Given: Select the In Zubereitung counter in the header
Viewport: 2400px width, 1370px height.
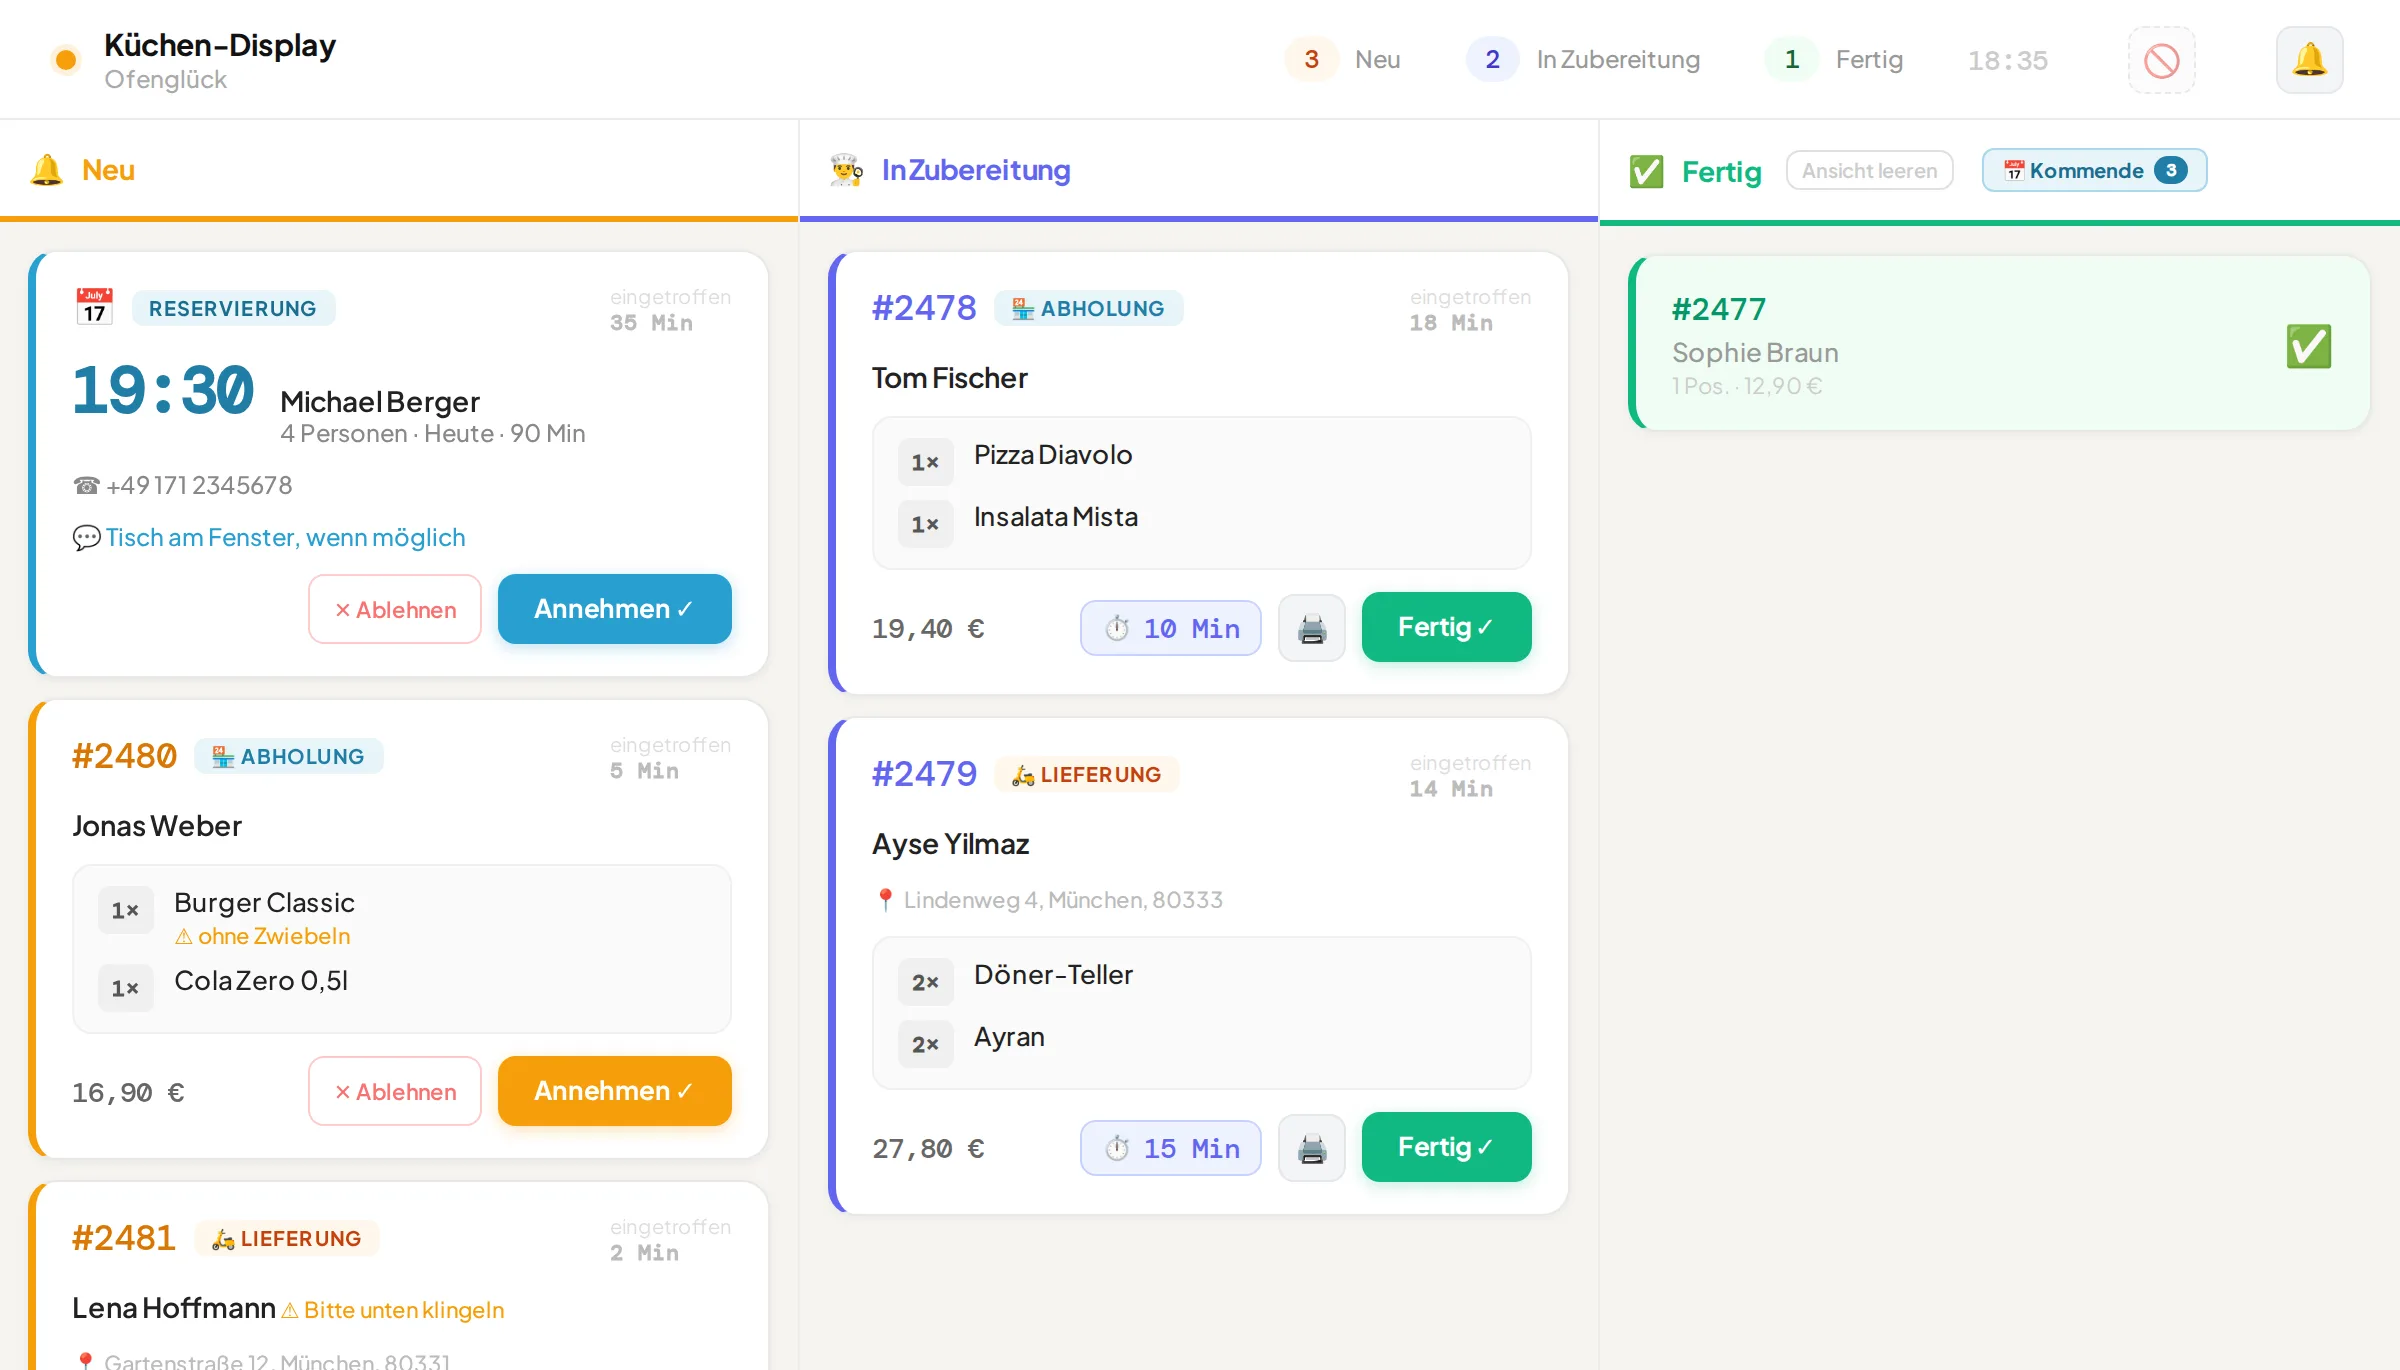Looking at the screenshot, I should pos(1584,60).
